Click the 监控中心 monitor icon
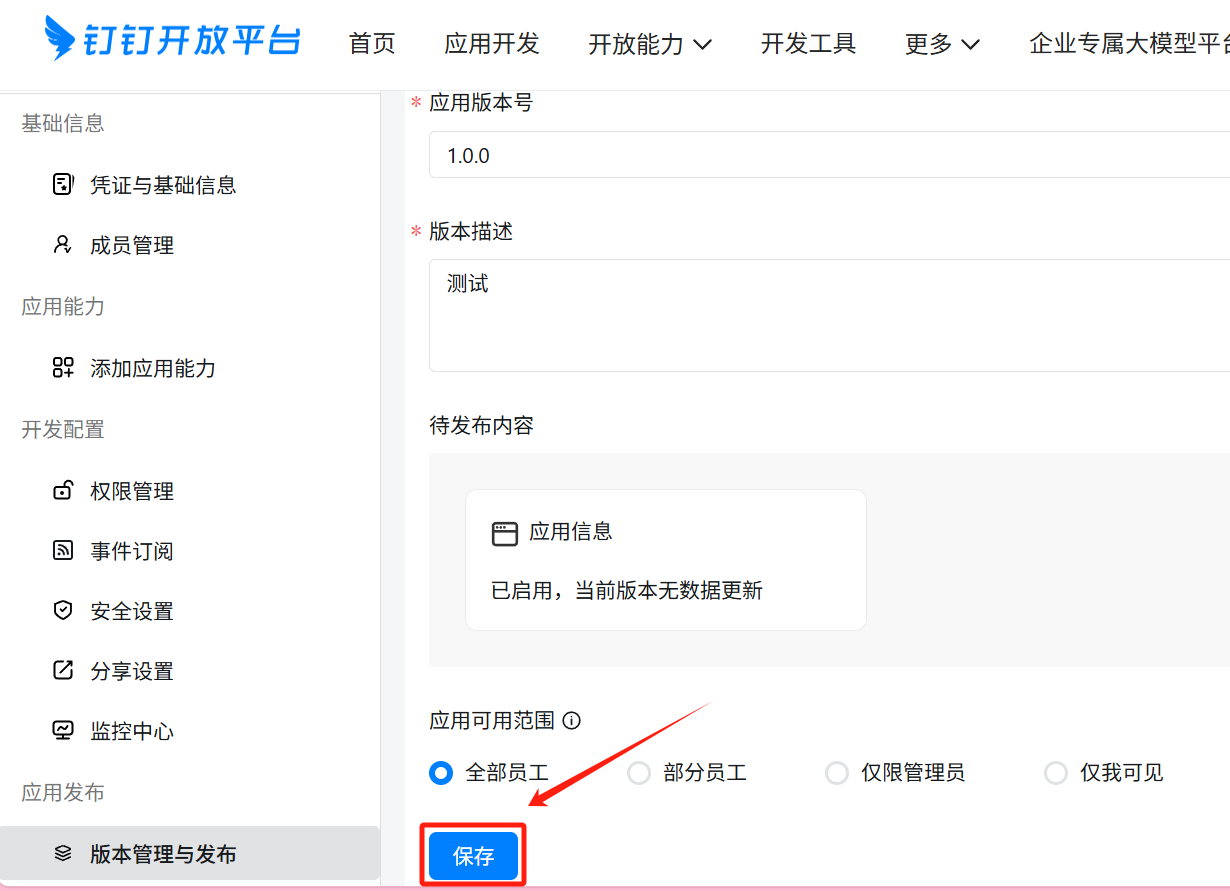The height and width of the screenshot is (891, 1230). [x=63, y=731]
